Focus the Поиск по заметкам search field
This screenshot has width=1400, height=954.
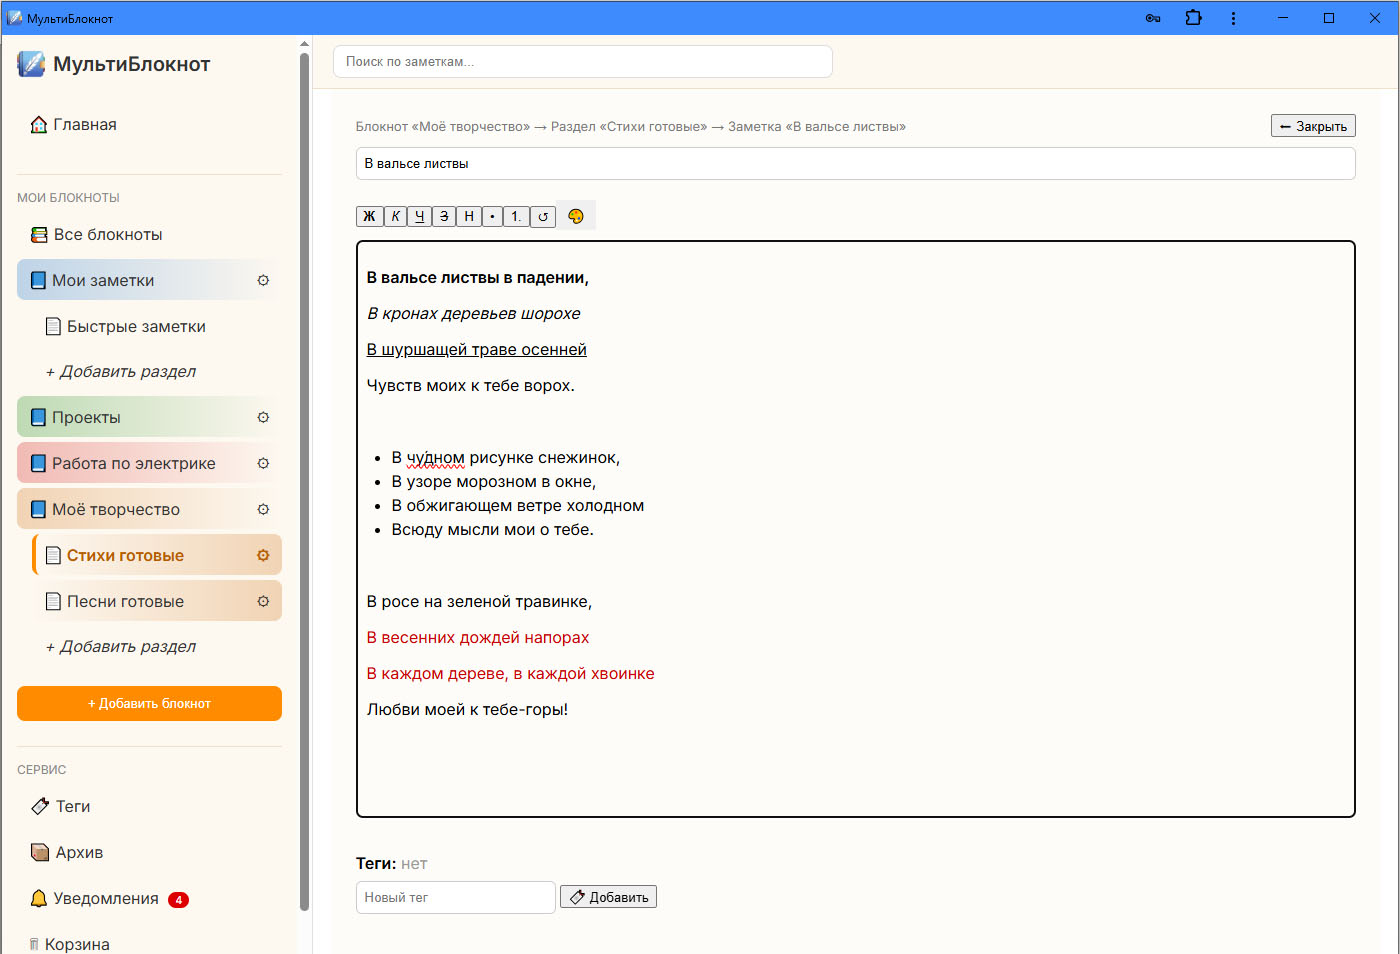point(583,62)
